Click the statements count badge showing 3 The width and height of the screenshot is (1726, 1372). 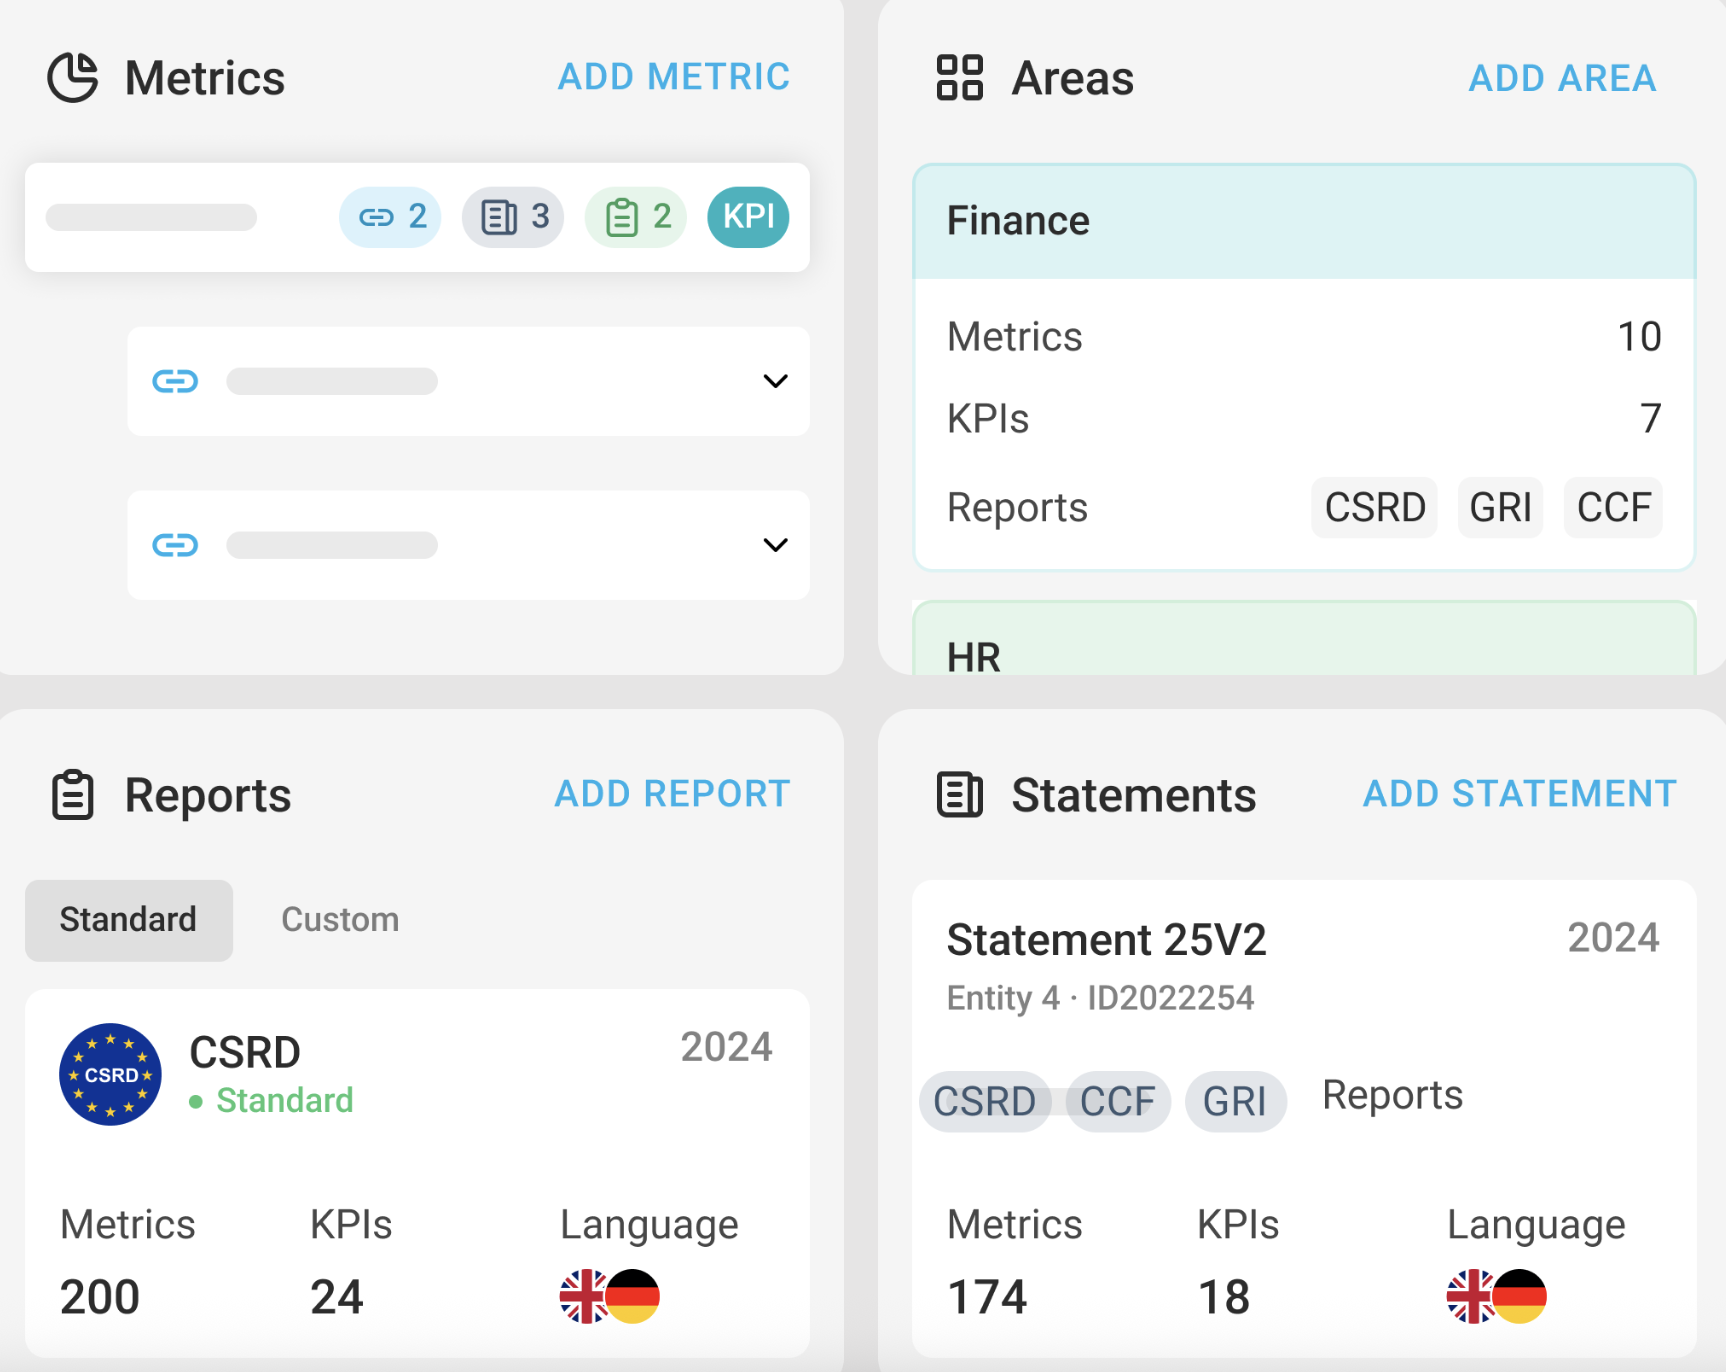[513, 217]
